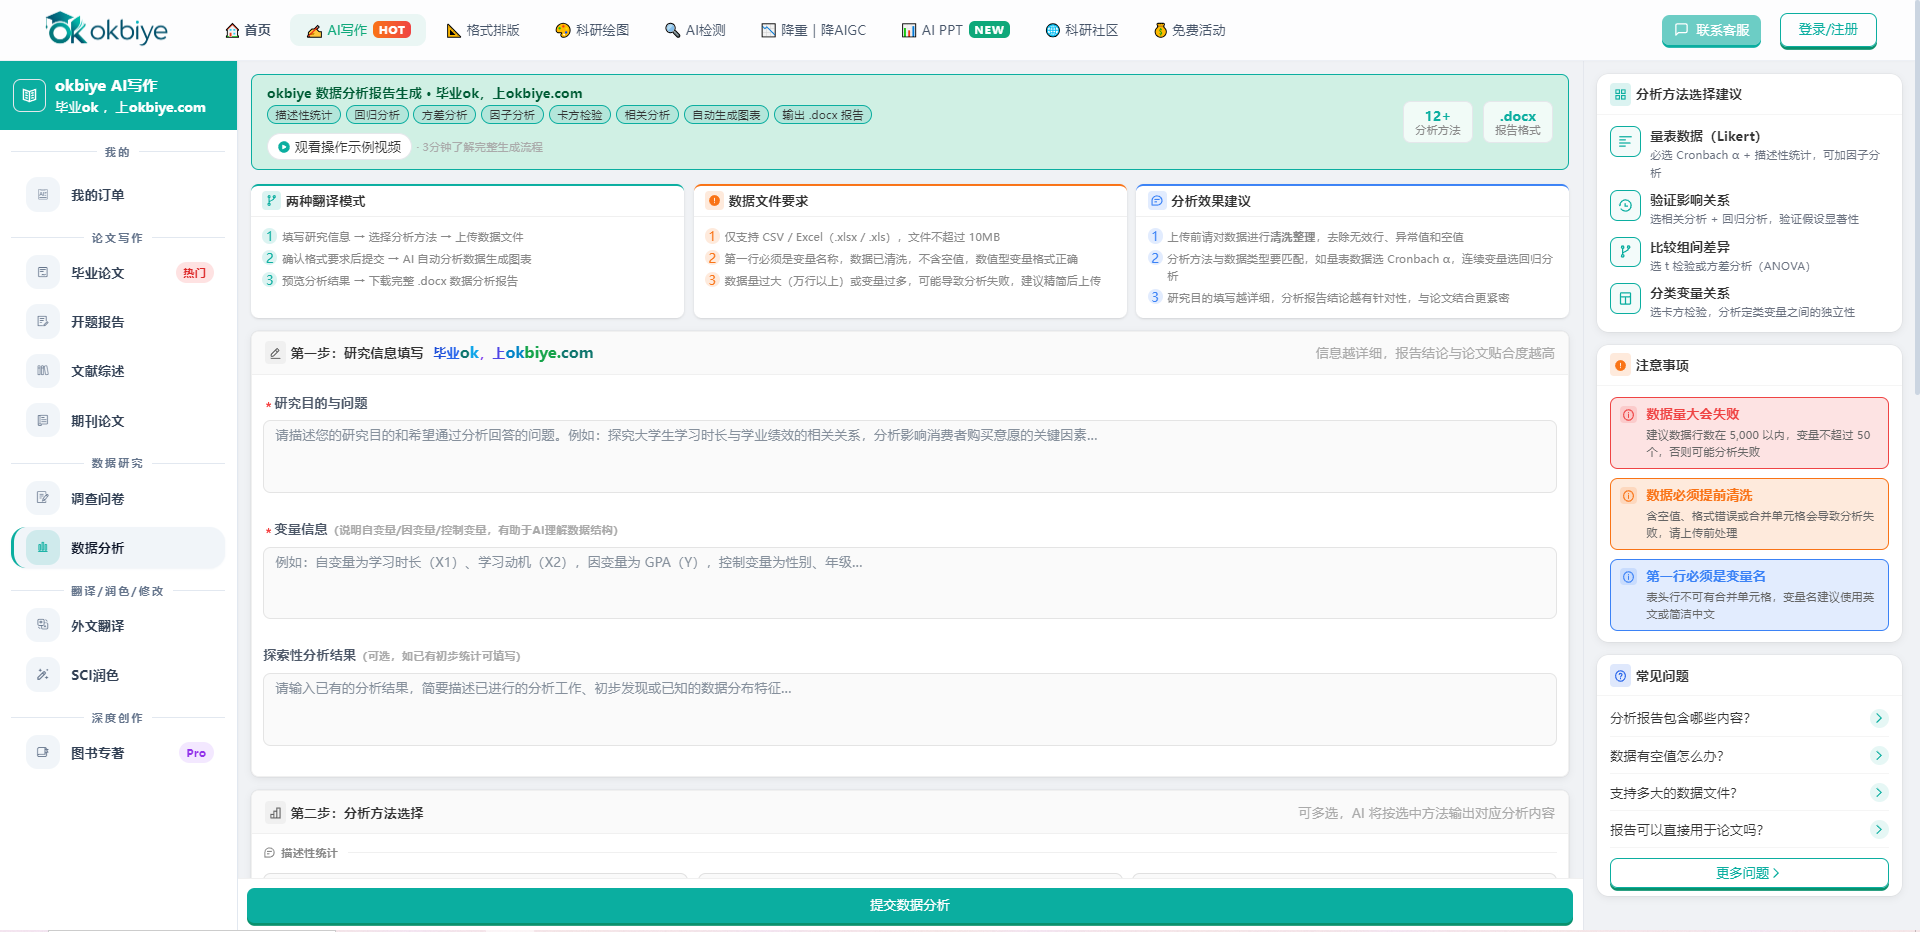
Task: Focus the 探索性分析结果 text area
Action: [x=910, y=709]
